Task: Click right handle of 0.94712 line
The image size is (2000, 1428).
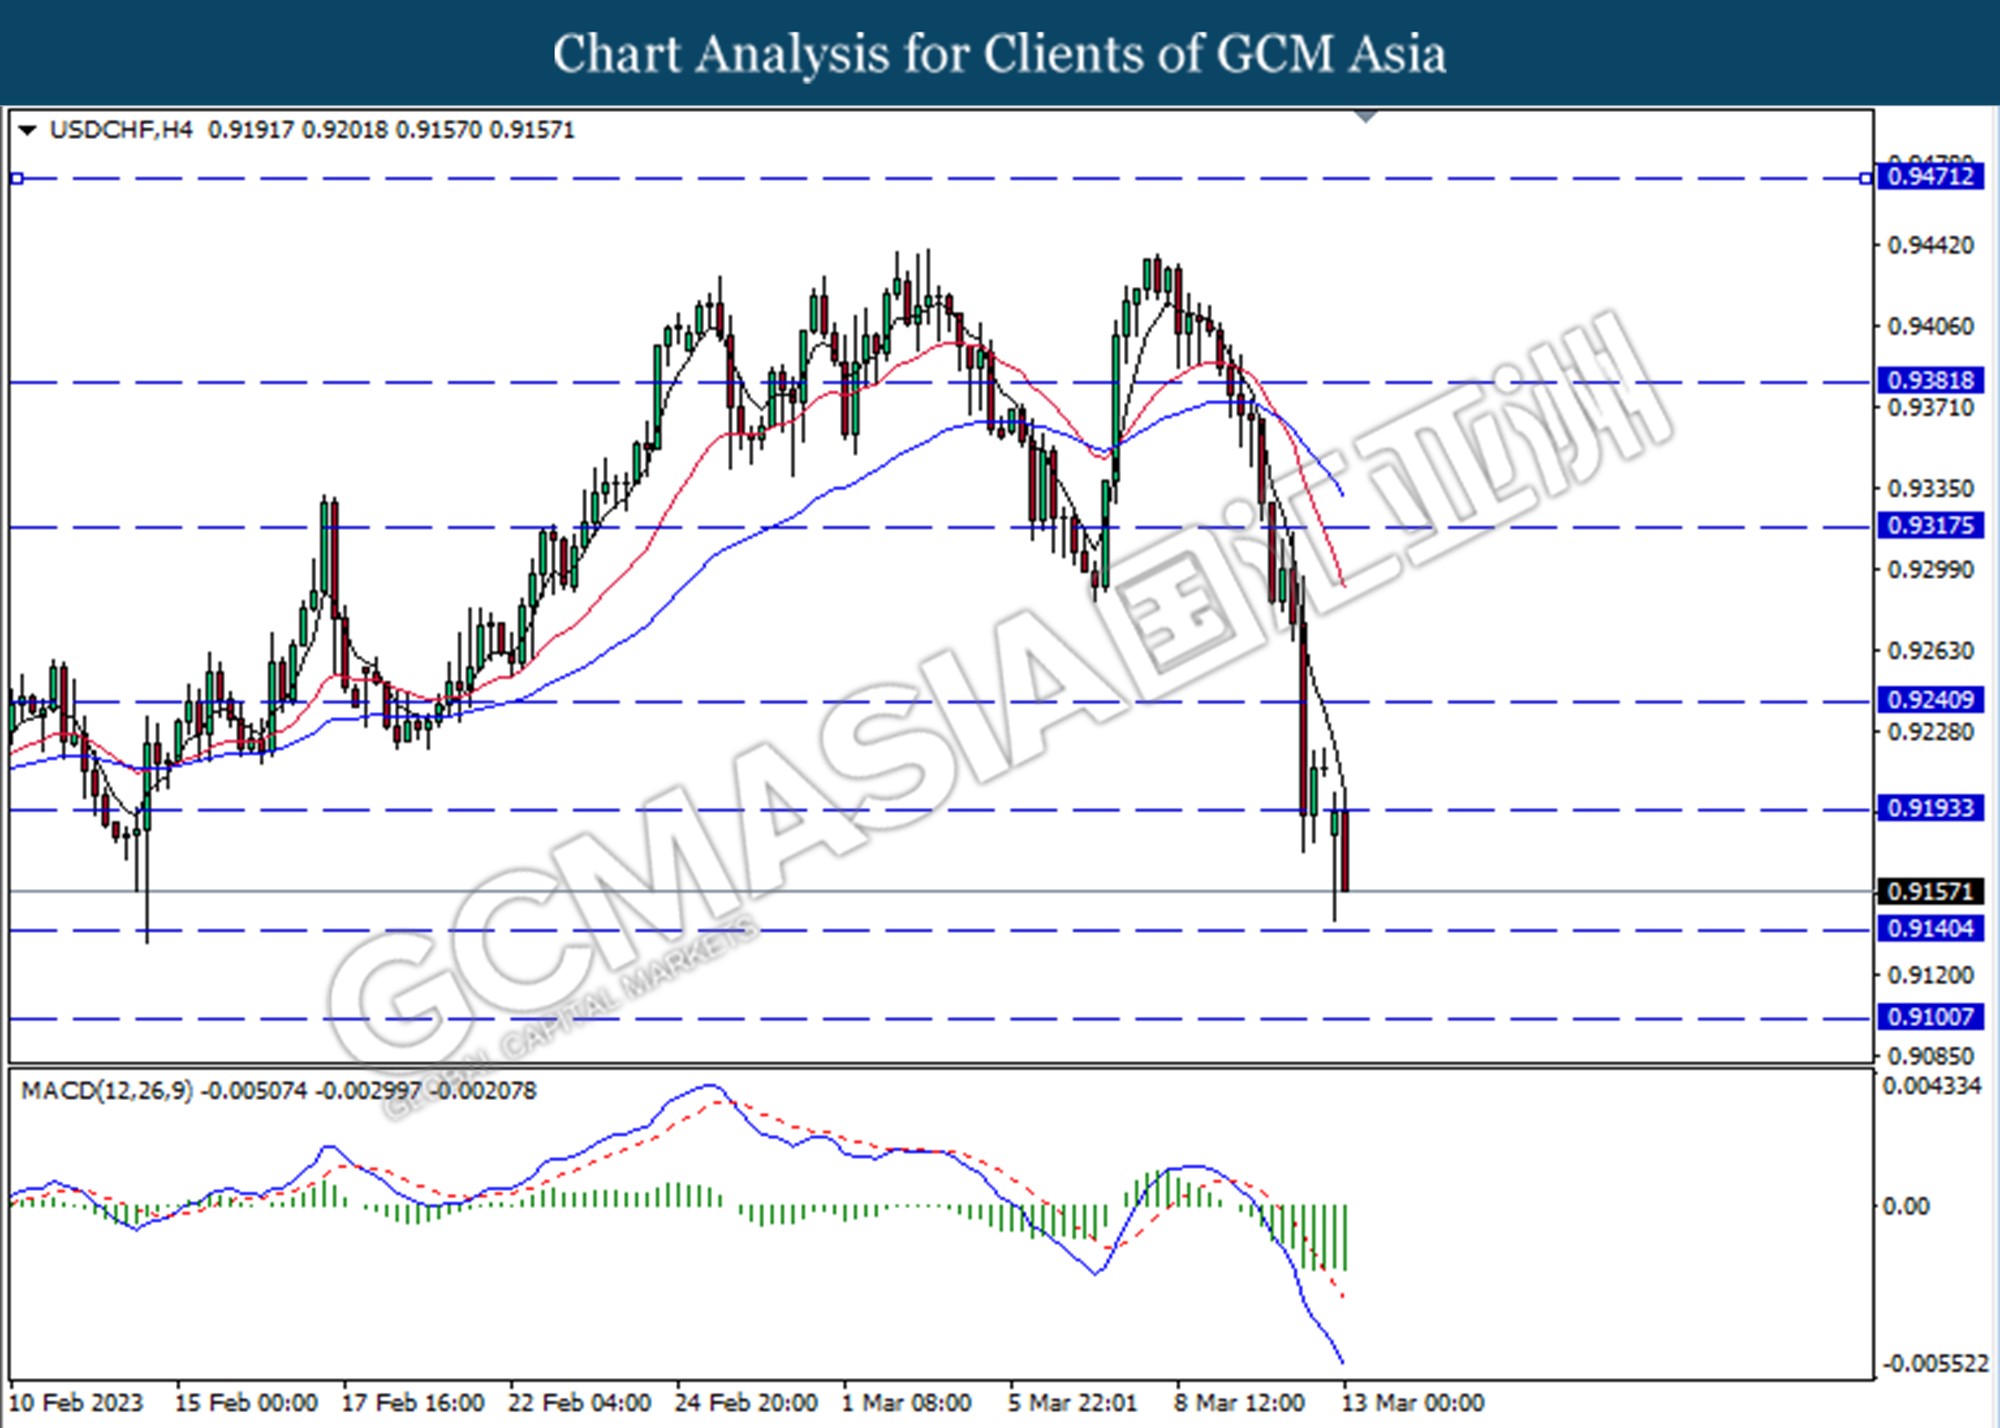Action: (1866, 179)
